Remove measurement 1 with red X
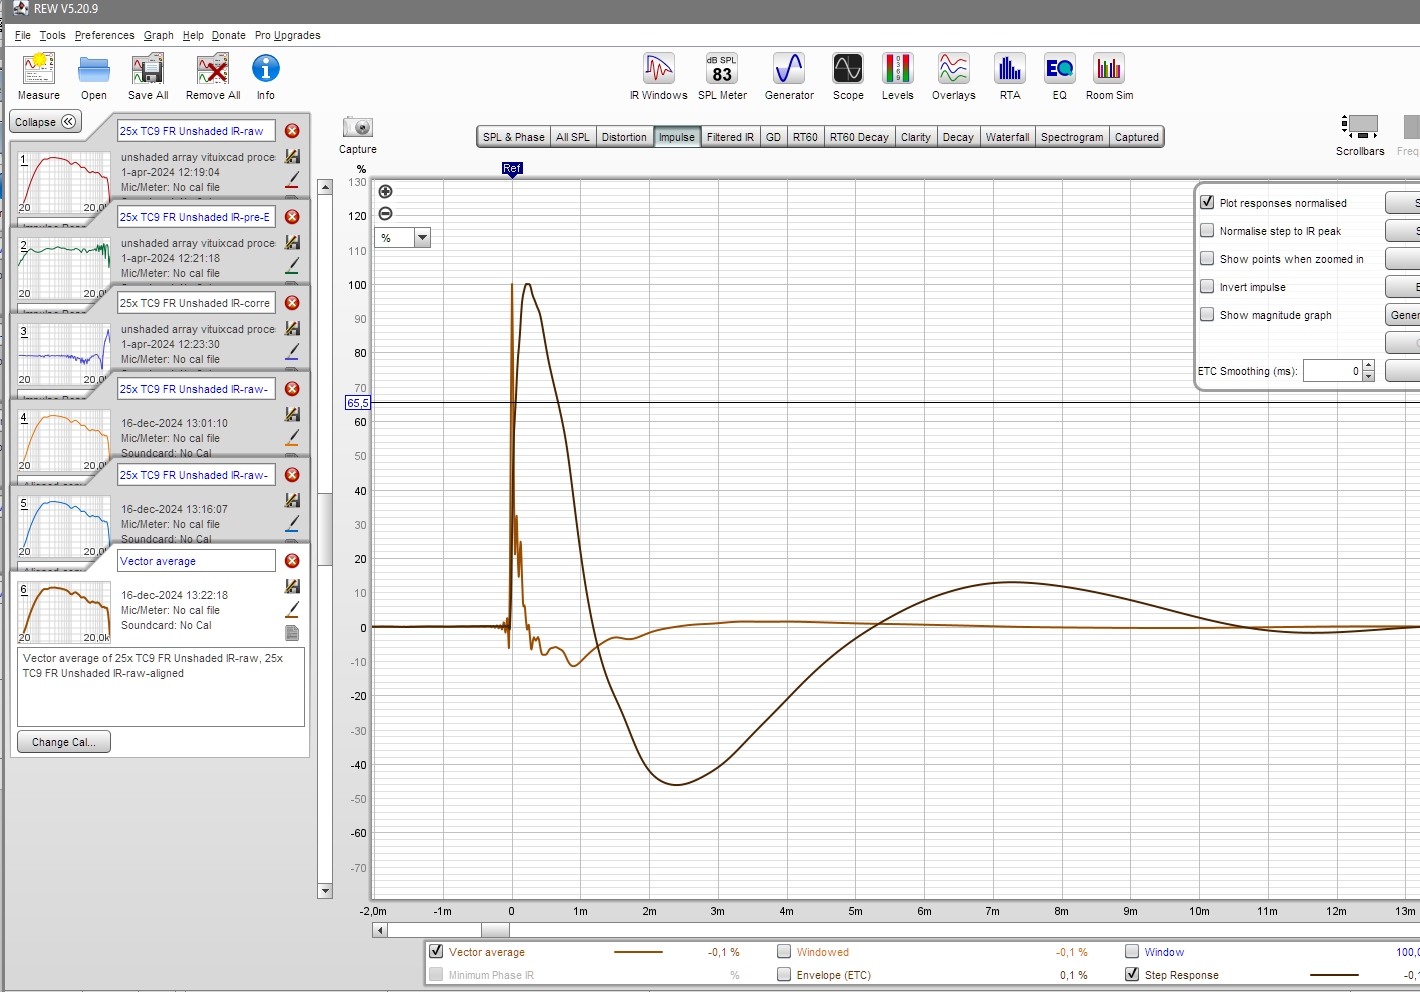 pyautogui.click(x=292, y=131)
